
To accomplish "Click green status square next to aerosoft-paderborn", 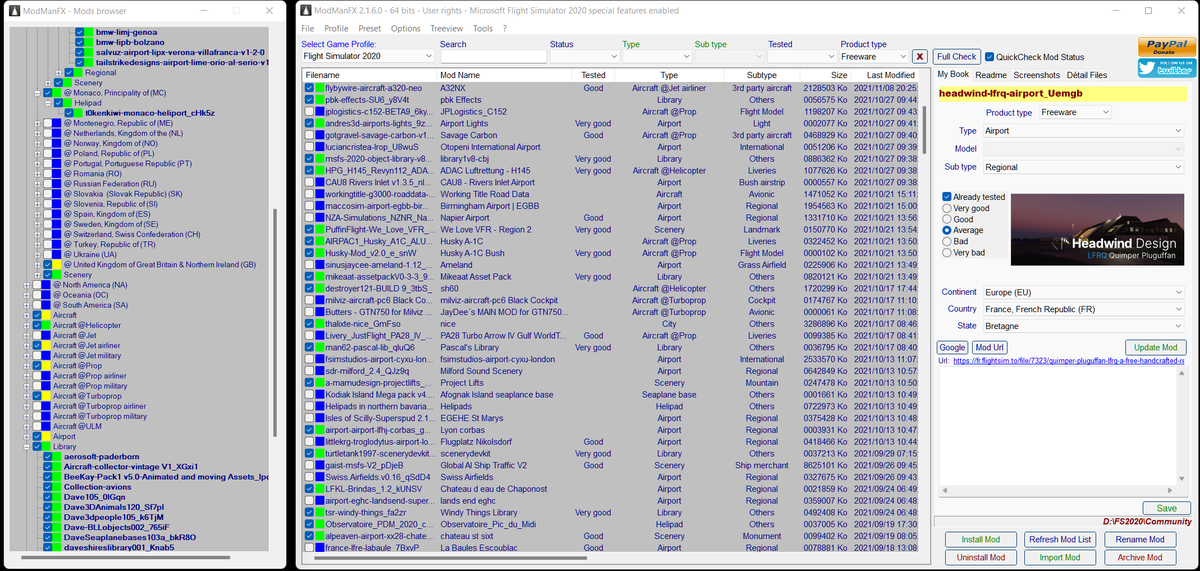I will click(x=57, y=457).
